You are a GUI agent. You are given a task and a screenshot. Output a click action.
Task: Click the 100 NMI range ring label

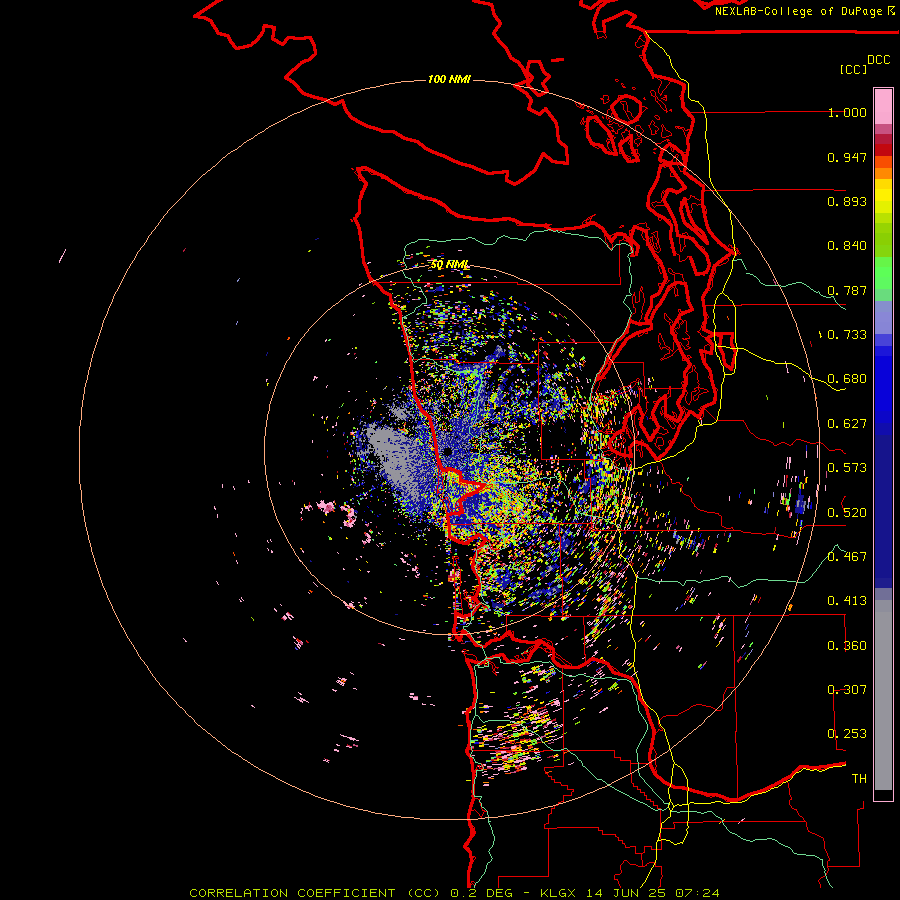[x=449, y=79]
